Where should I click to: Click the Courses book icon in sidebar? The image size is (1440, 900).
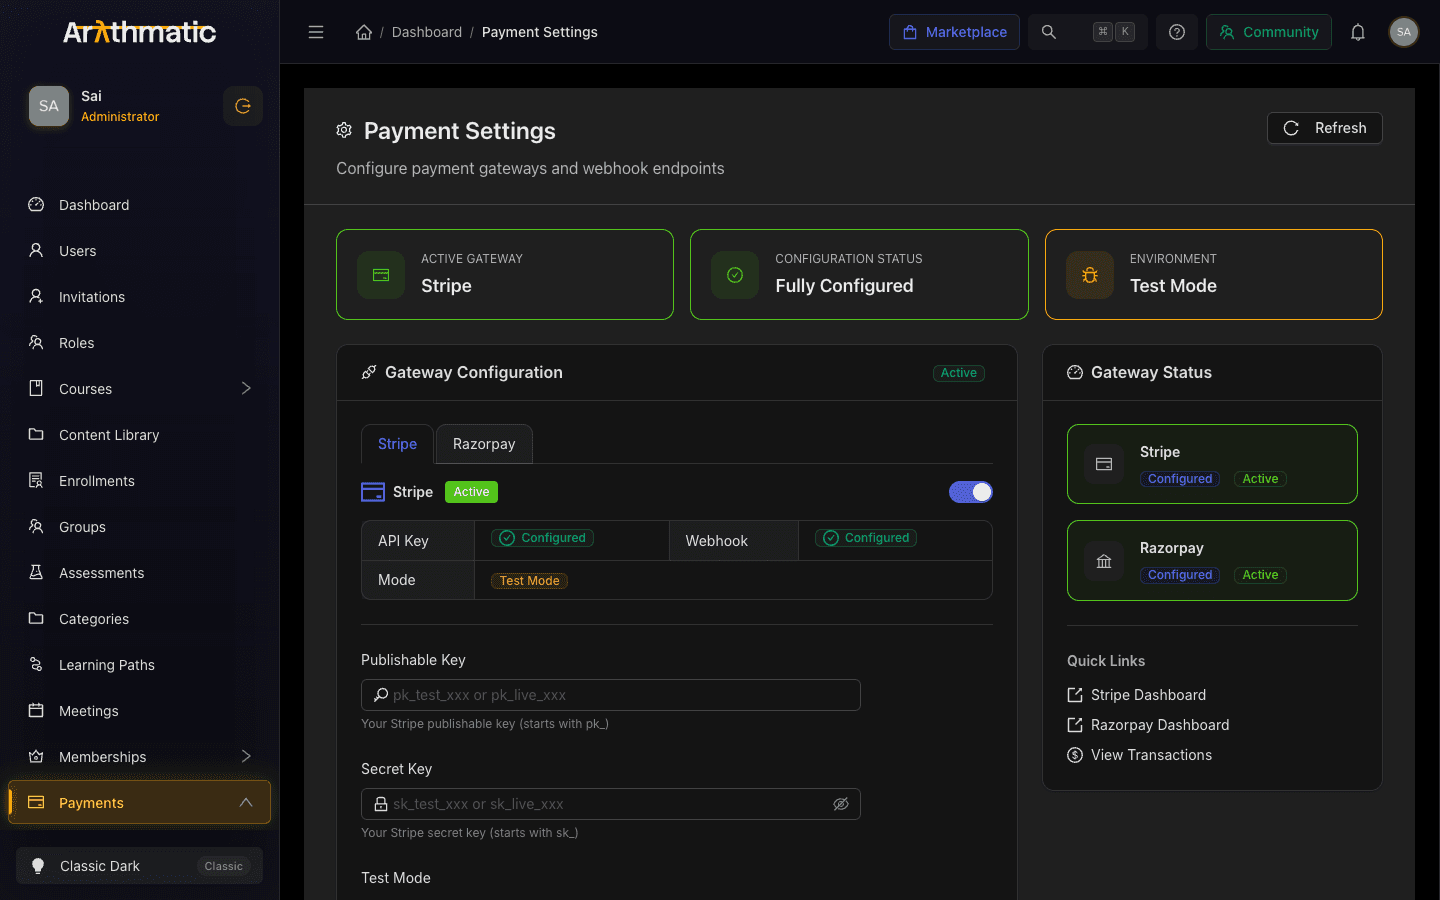pos(36,389)
